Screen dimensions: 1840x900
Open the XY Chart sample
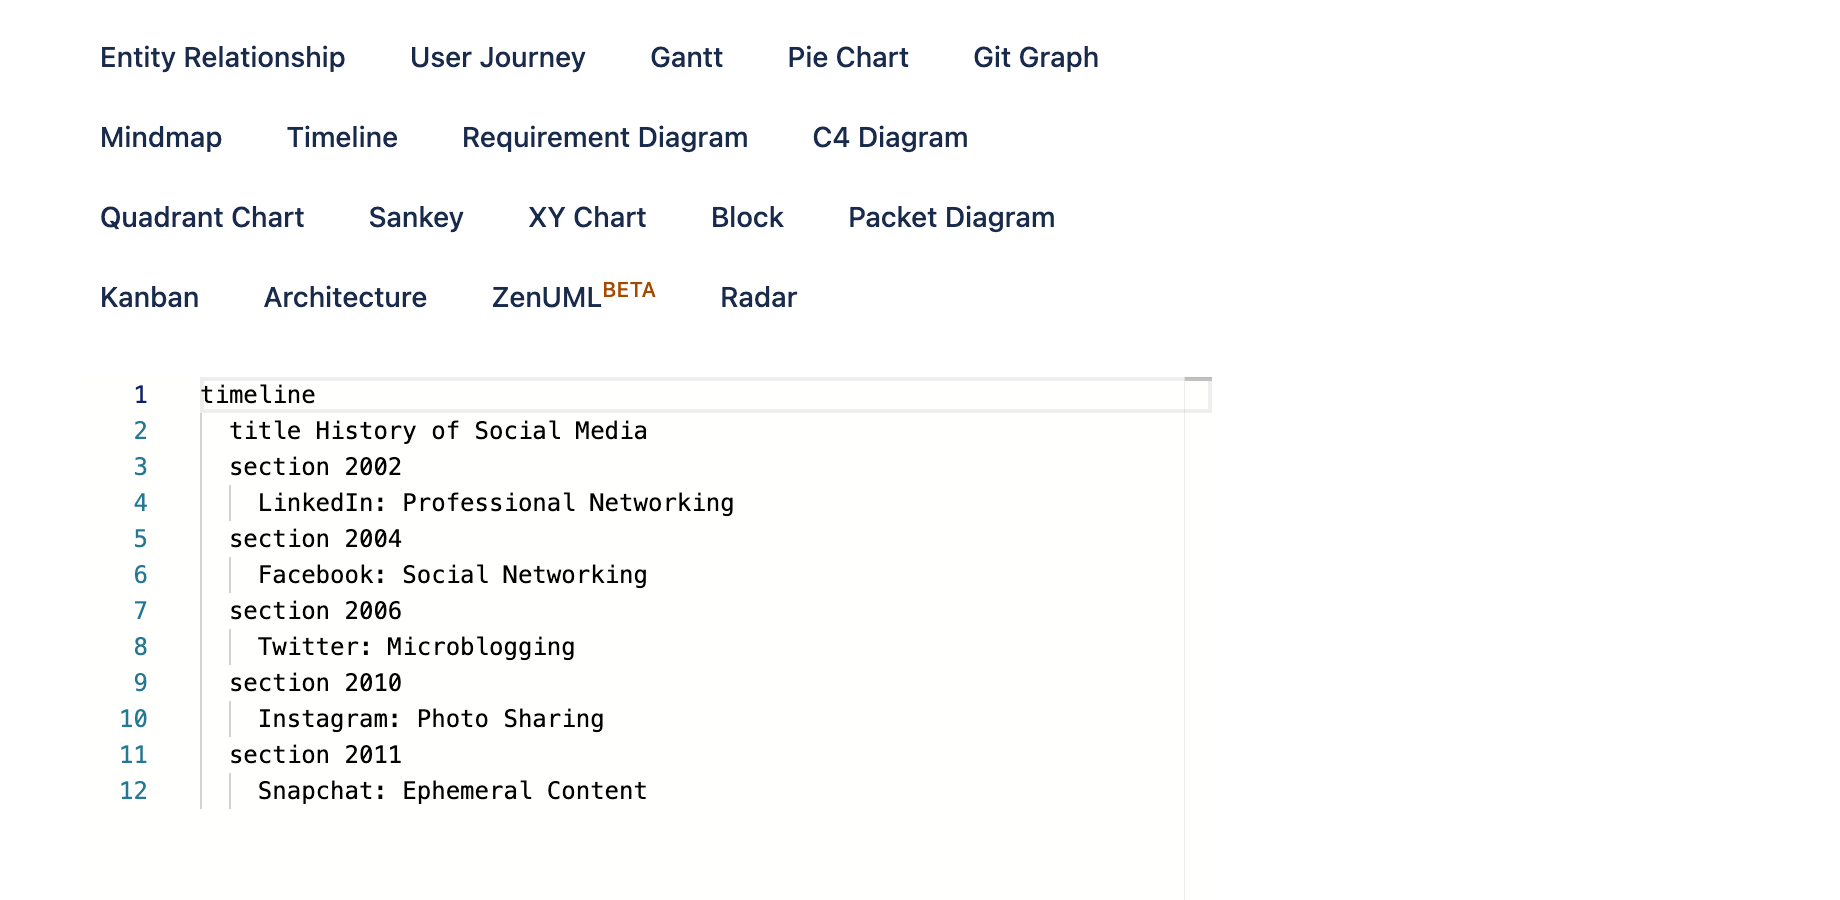587,218
